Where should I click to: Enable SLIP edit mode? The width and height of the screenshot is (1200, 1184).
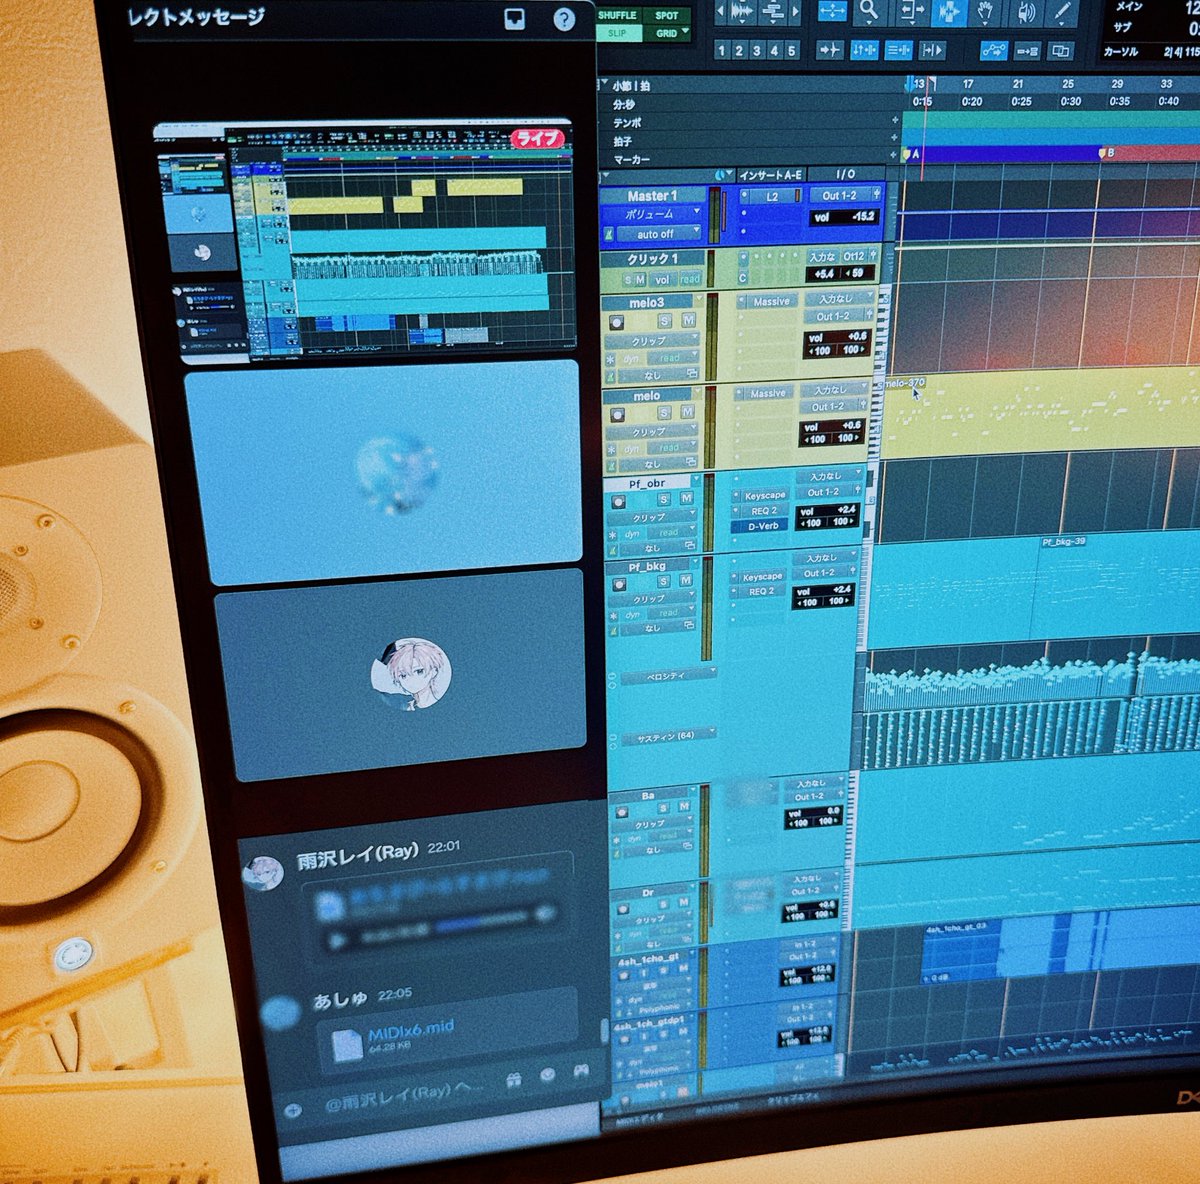point(617,33)
